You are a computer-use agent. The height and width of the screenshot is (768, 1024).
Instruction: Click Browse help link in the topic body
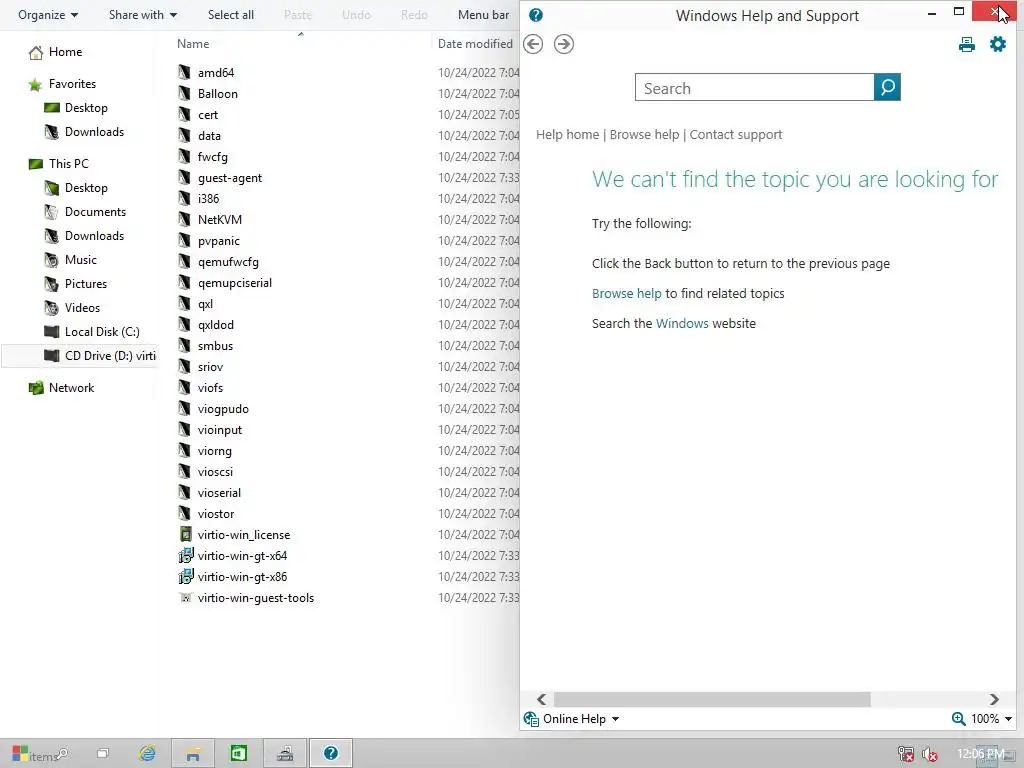[x=626, y=293]
